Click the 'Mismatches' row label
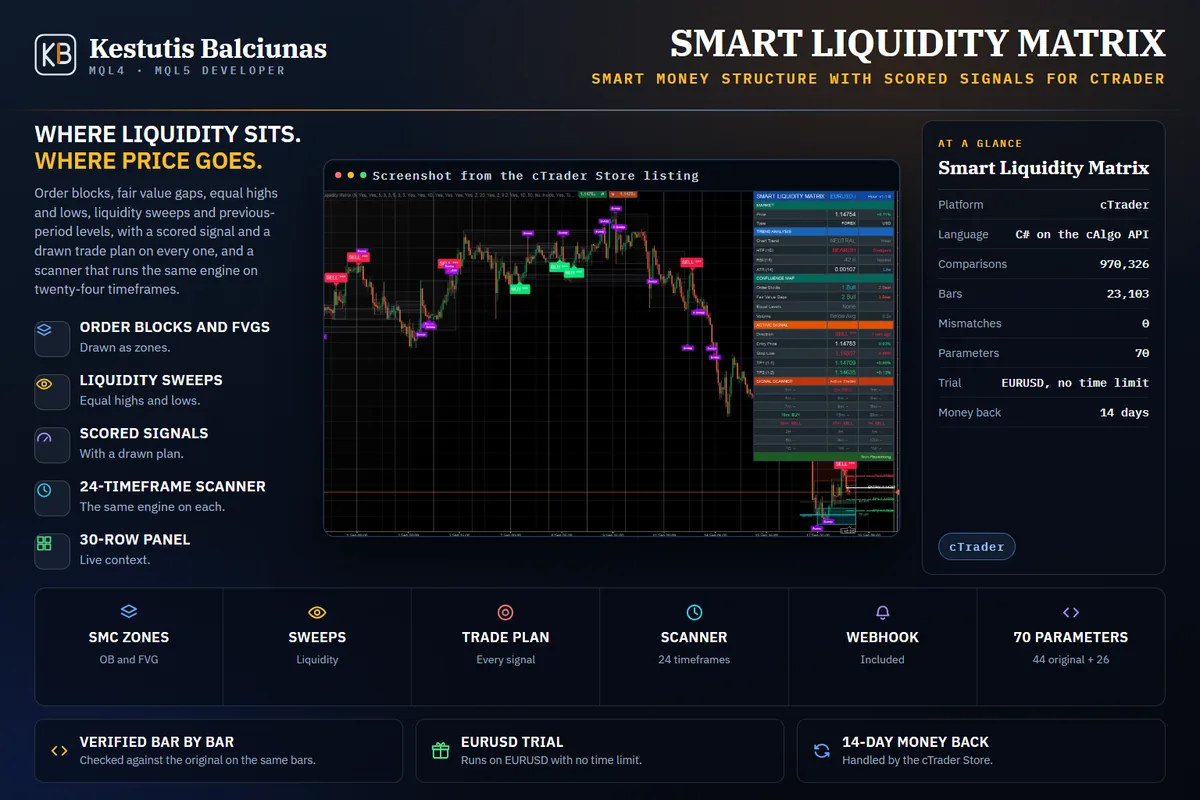 (969, 324)
